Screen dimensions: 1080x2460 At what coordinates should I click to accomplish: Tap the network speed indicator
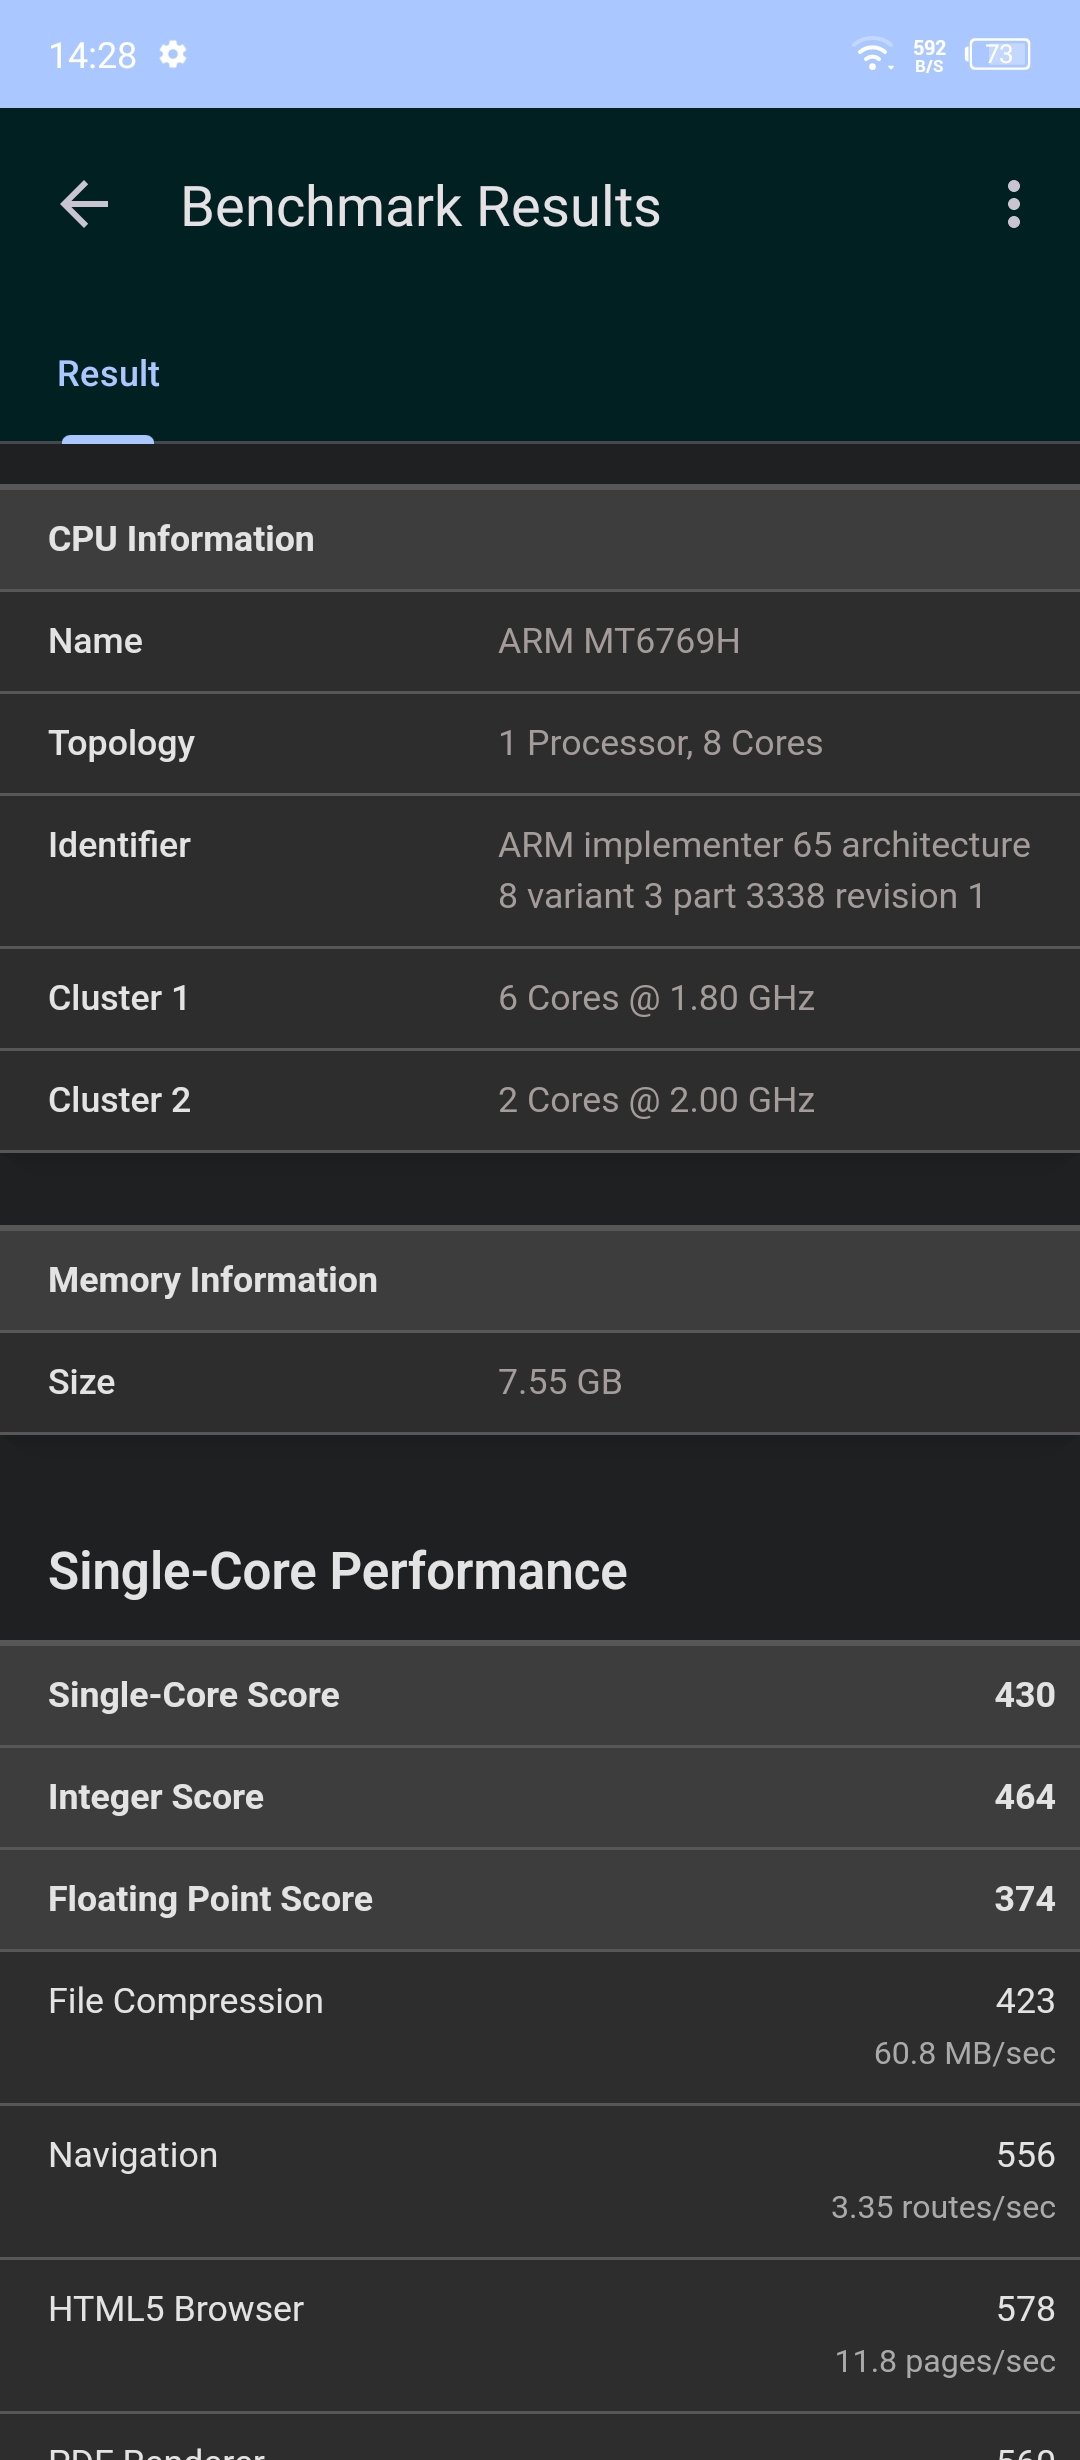point(929,56)
